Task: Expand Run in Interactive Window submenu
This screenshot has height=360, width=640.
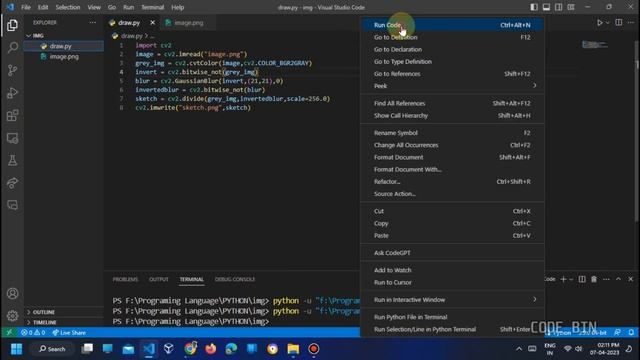Action: [x=452, y=300]
